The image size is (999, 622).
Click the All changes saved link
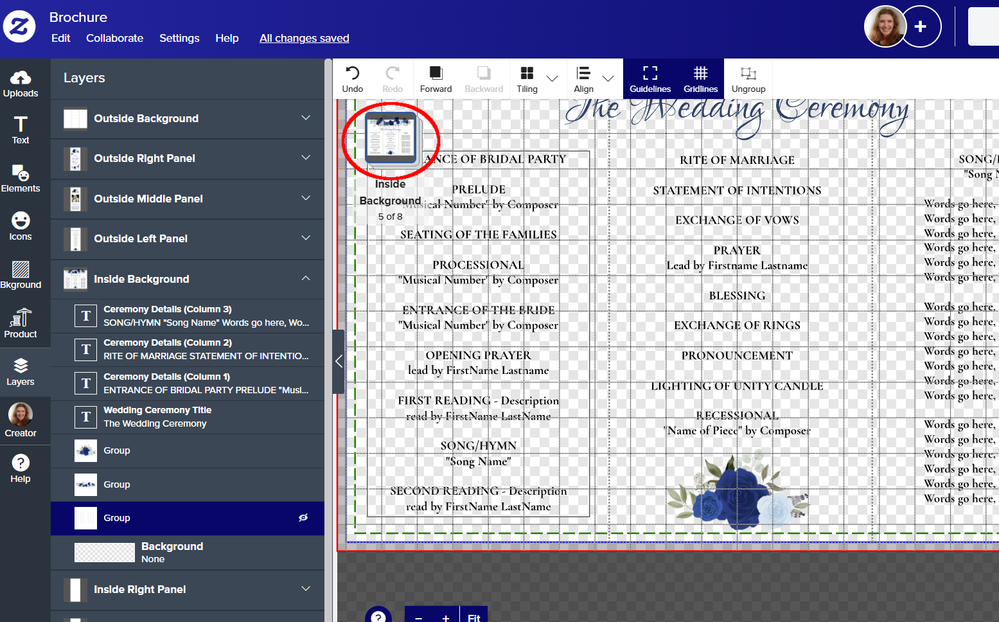pyautogui.click(x=304, y=38)
